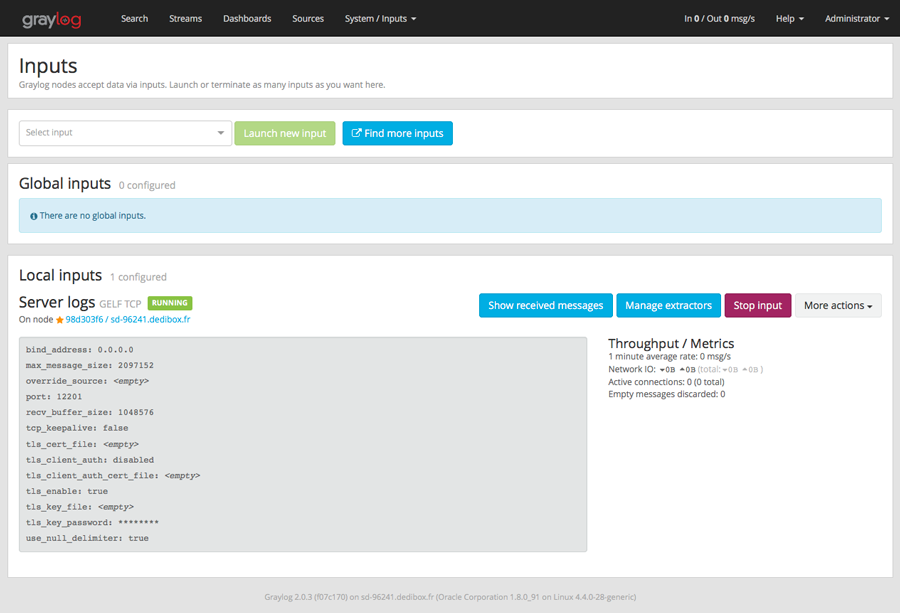Click 'tls_cert_file: <empty>' line
900x613 pixels.
[82, 444]
